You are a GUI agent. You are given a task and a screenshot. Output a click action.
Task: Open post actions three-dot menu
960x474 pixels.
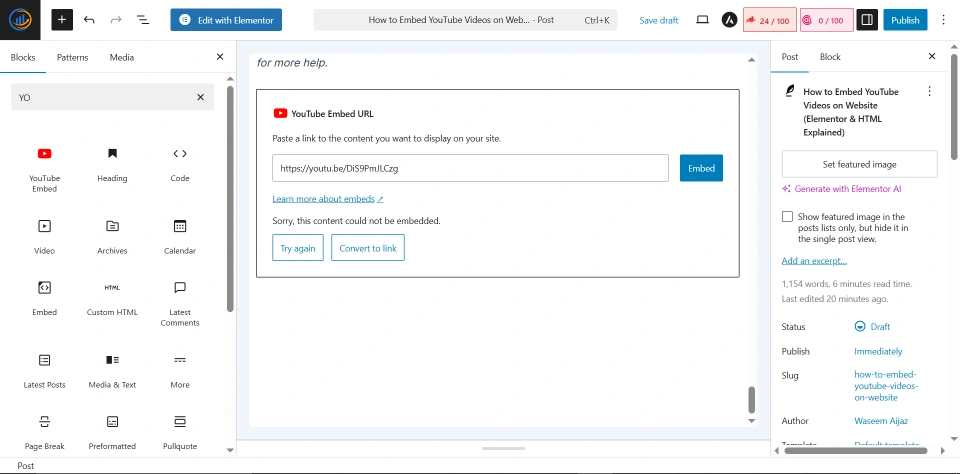(x=929, y=91)
